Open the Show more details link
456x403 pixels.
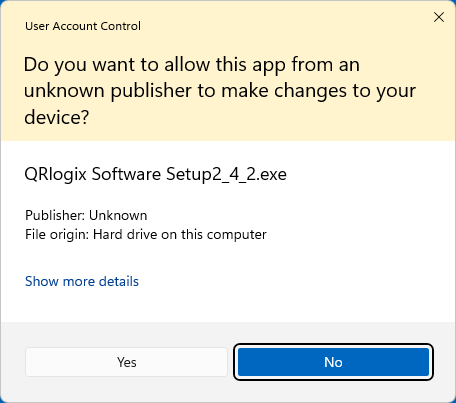coord(82,281)
